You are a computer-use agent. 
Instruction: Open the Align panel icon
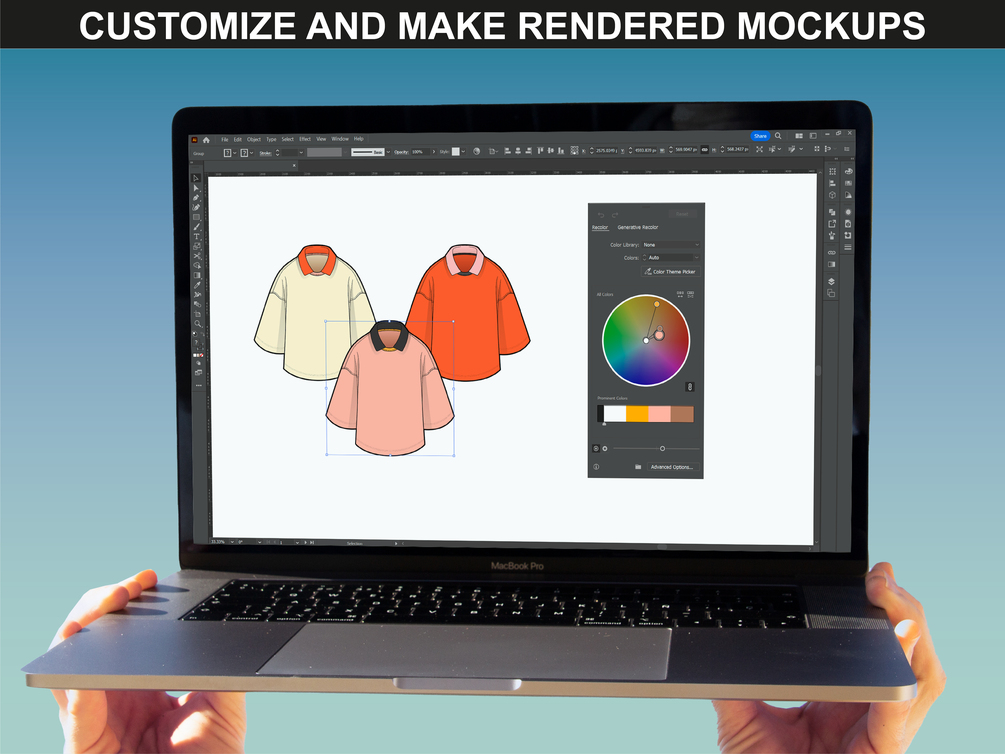tap(832, 183)
